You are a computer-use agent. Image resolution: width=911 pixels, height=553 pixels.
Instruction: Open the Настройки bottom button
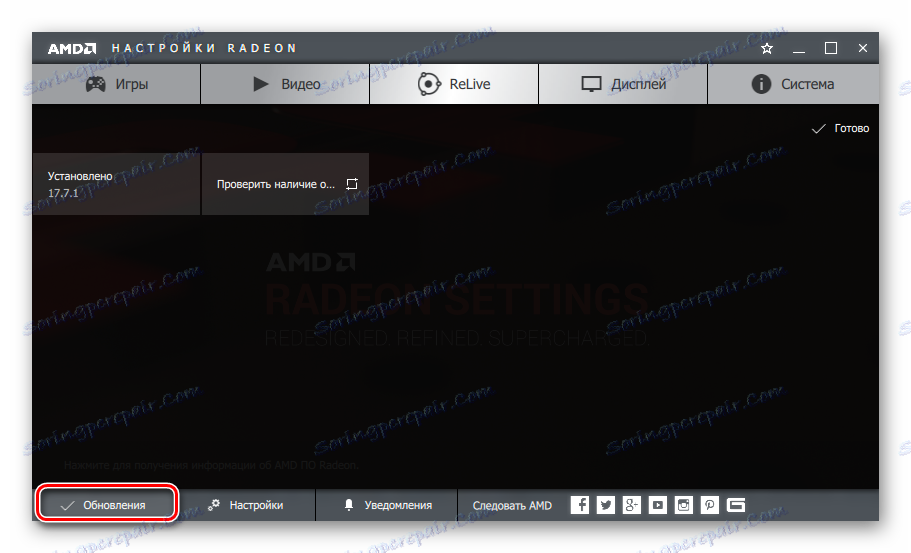pyautogui.click(x=246, y=505)
